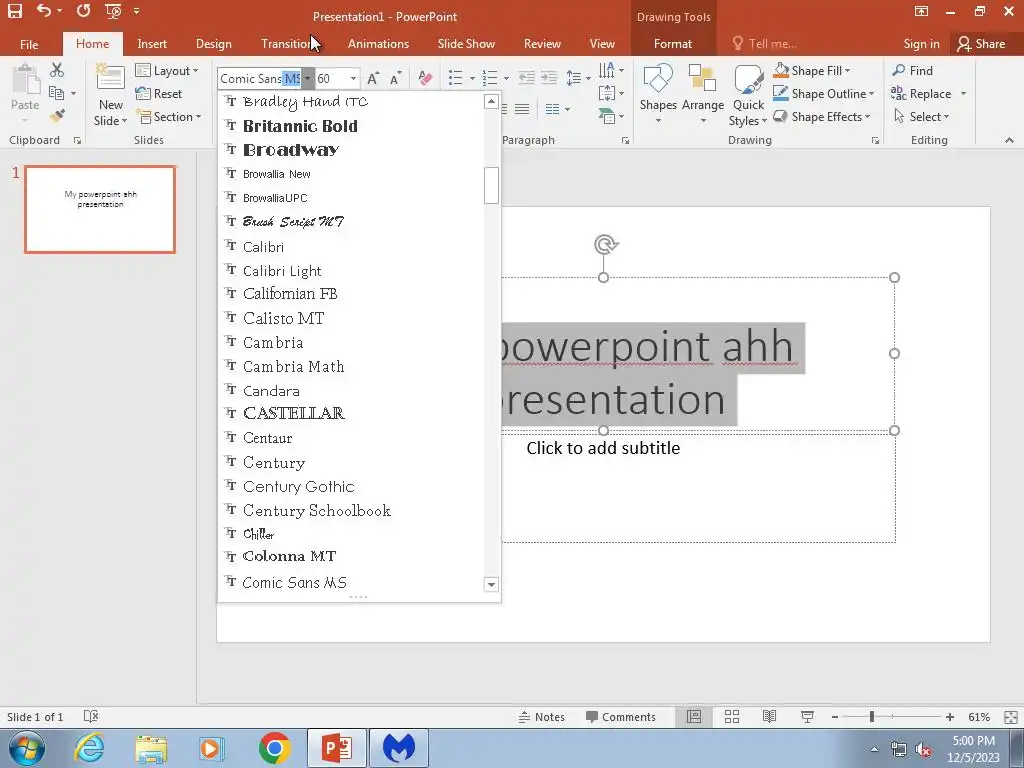Switch to the Design tab
Screen dimensions: 1024x768
click(x=214, y=44)
